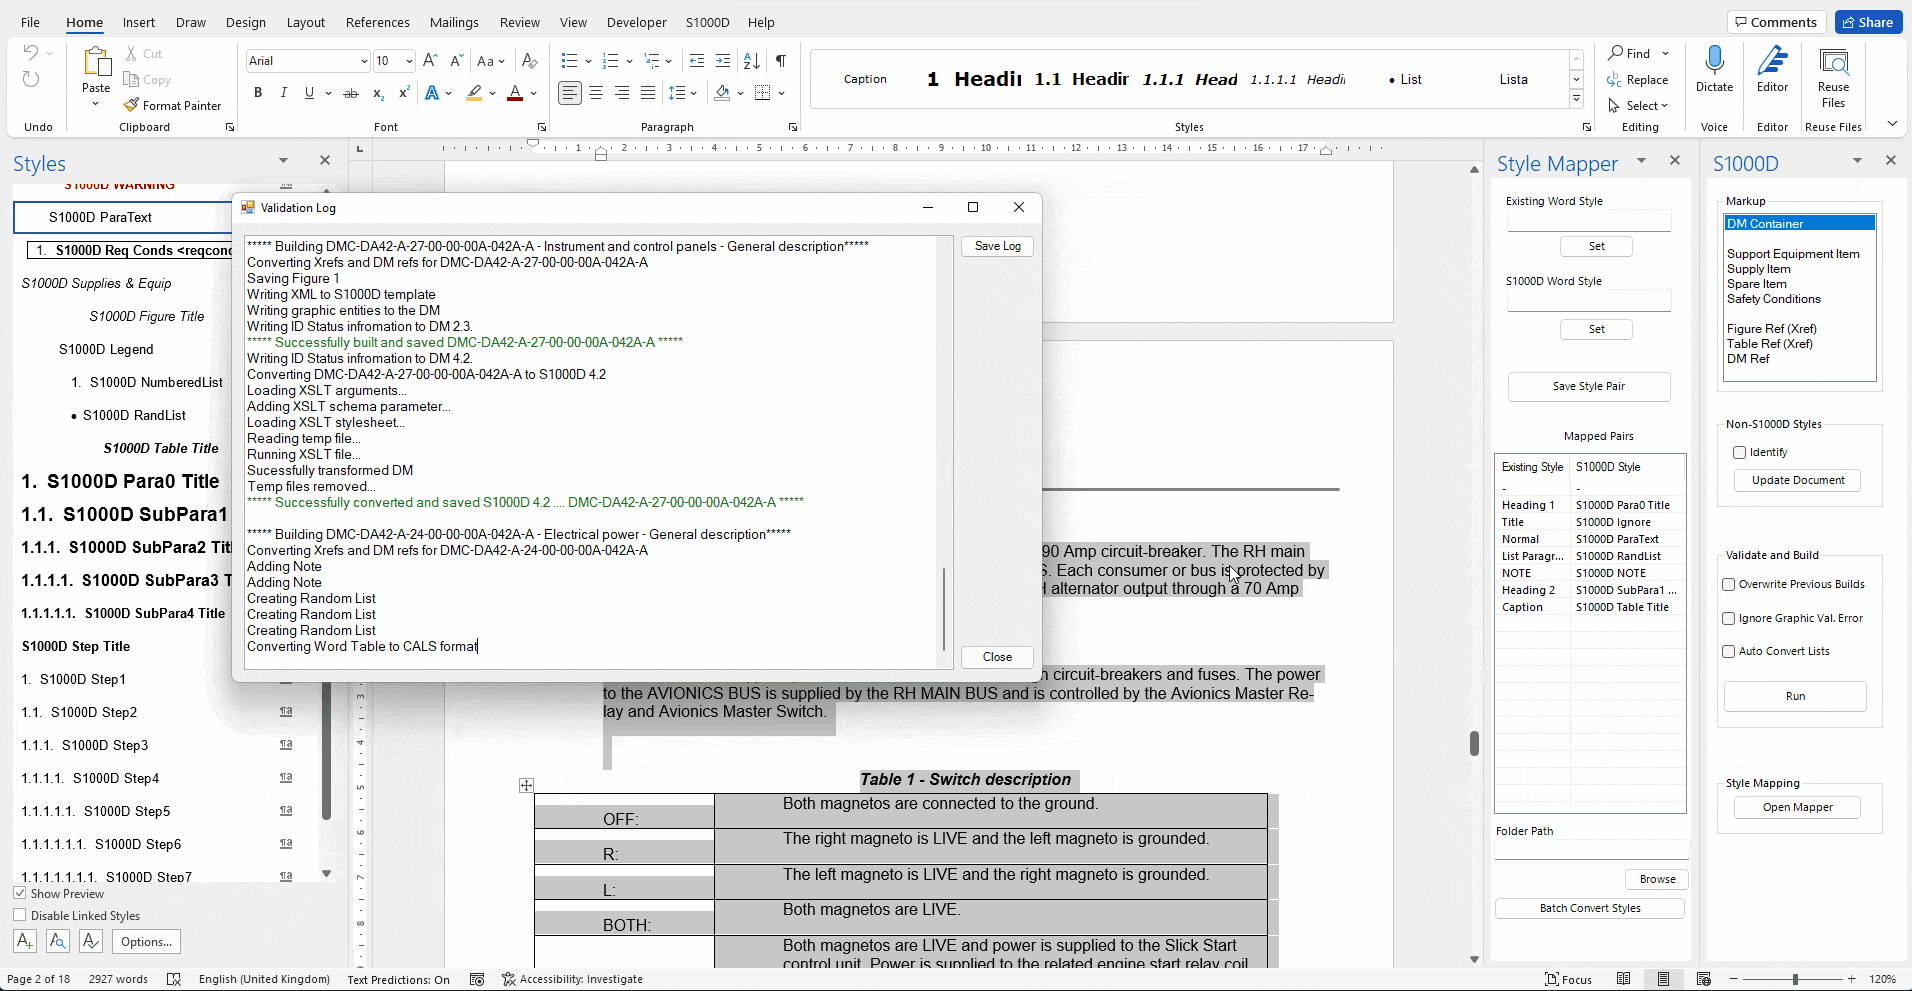Image resolution: width=1912 pixels, height=991 pixels.
Task: Increase paragraph indent
Action: (723, 61)
